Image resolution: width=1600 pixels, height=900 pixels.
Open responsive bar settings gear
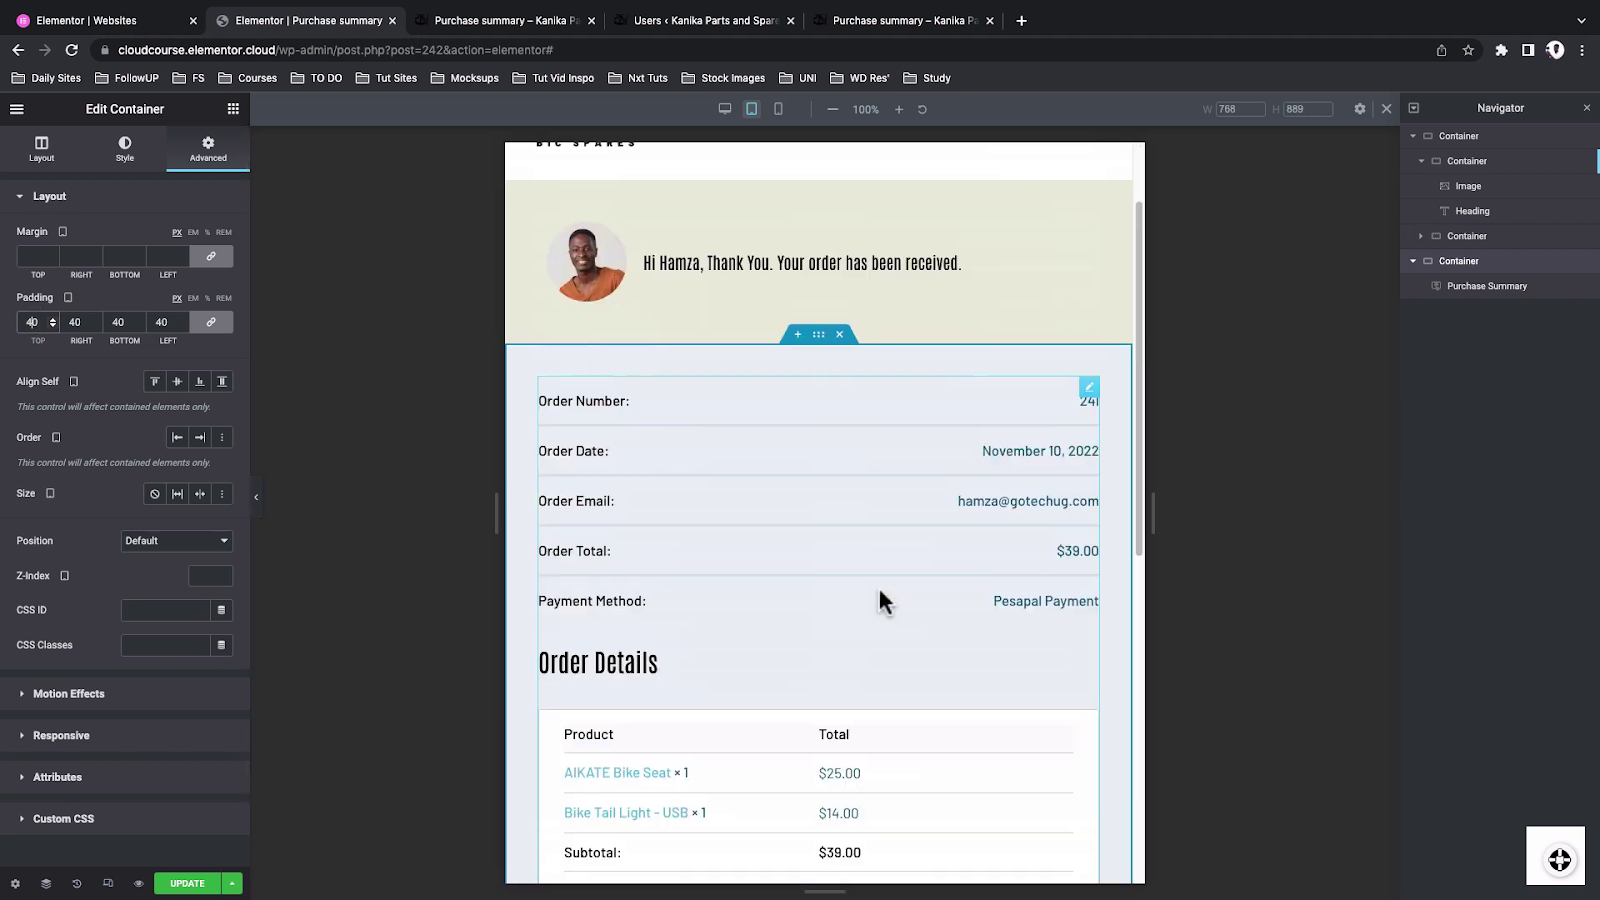point(1360,109)
